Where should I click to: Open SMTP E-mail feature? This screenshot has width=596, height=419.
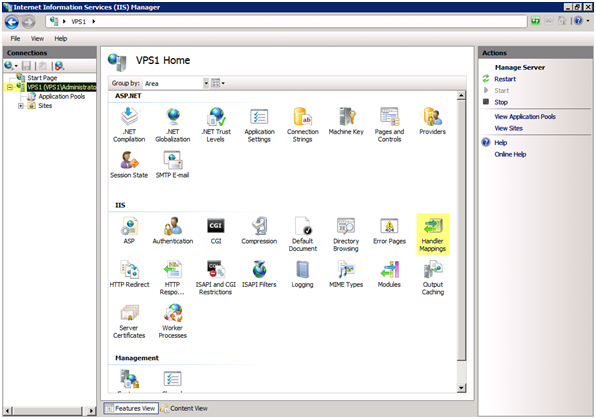click(173, 164)
